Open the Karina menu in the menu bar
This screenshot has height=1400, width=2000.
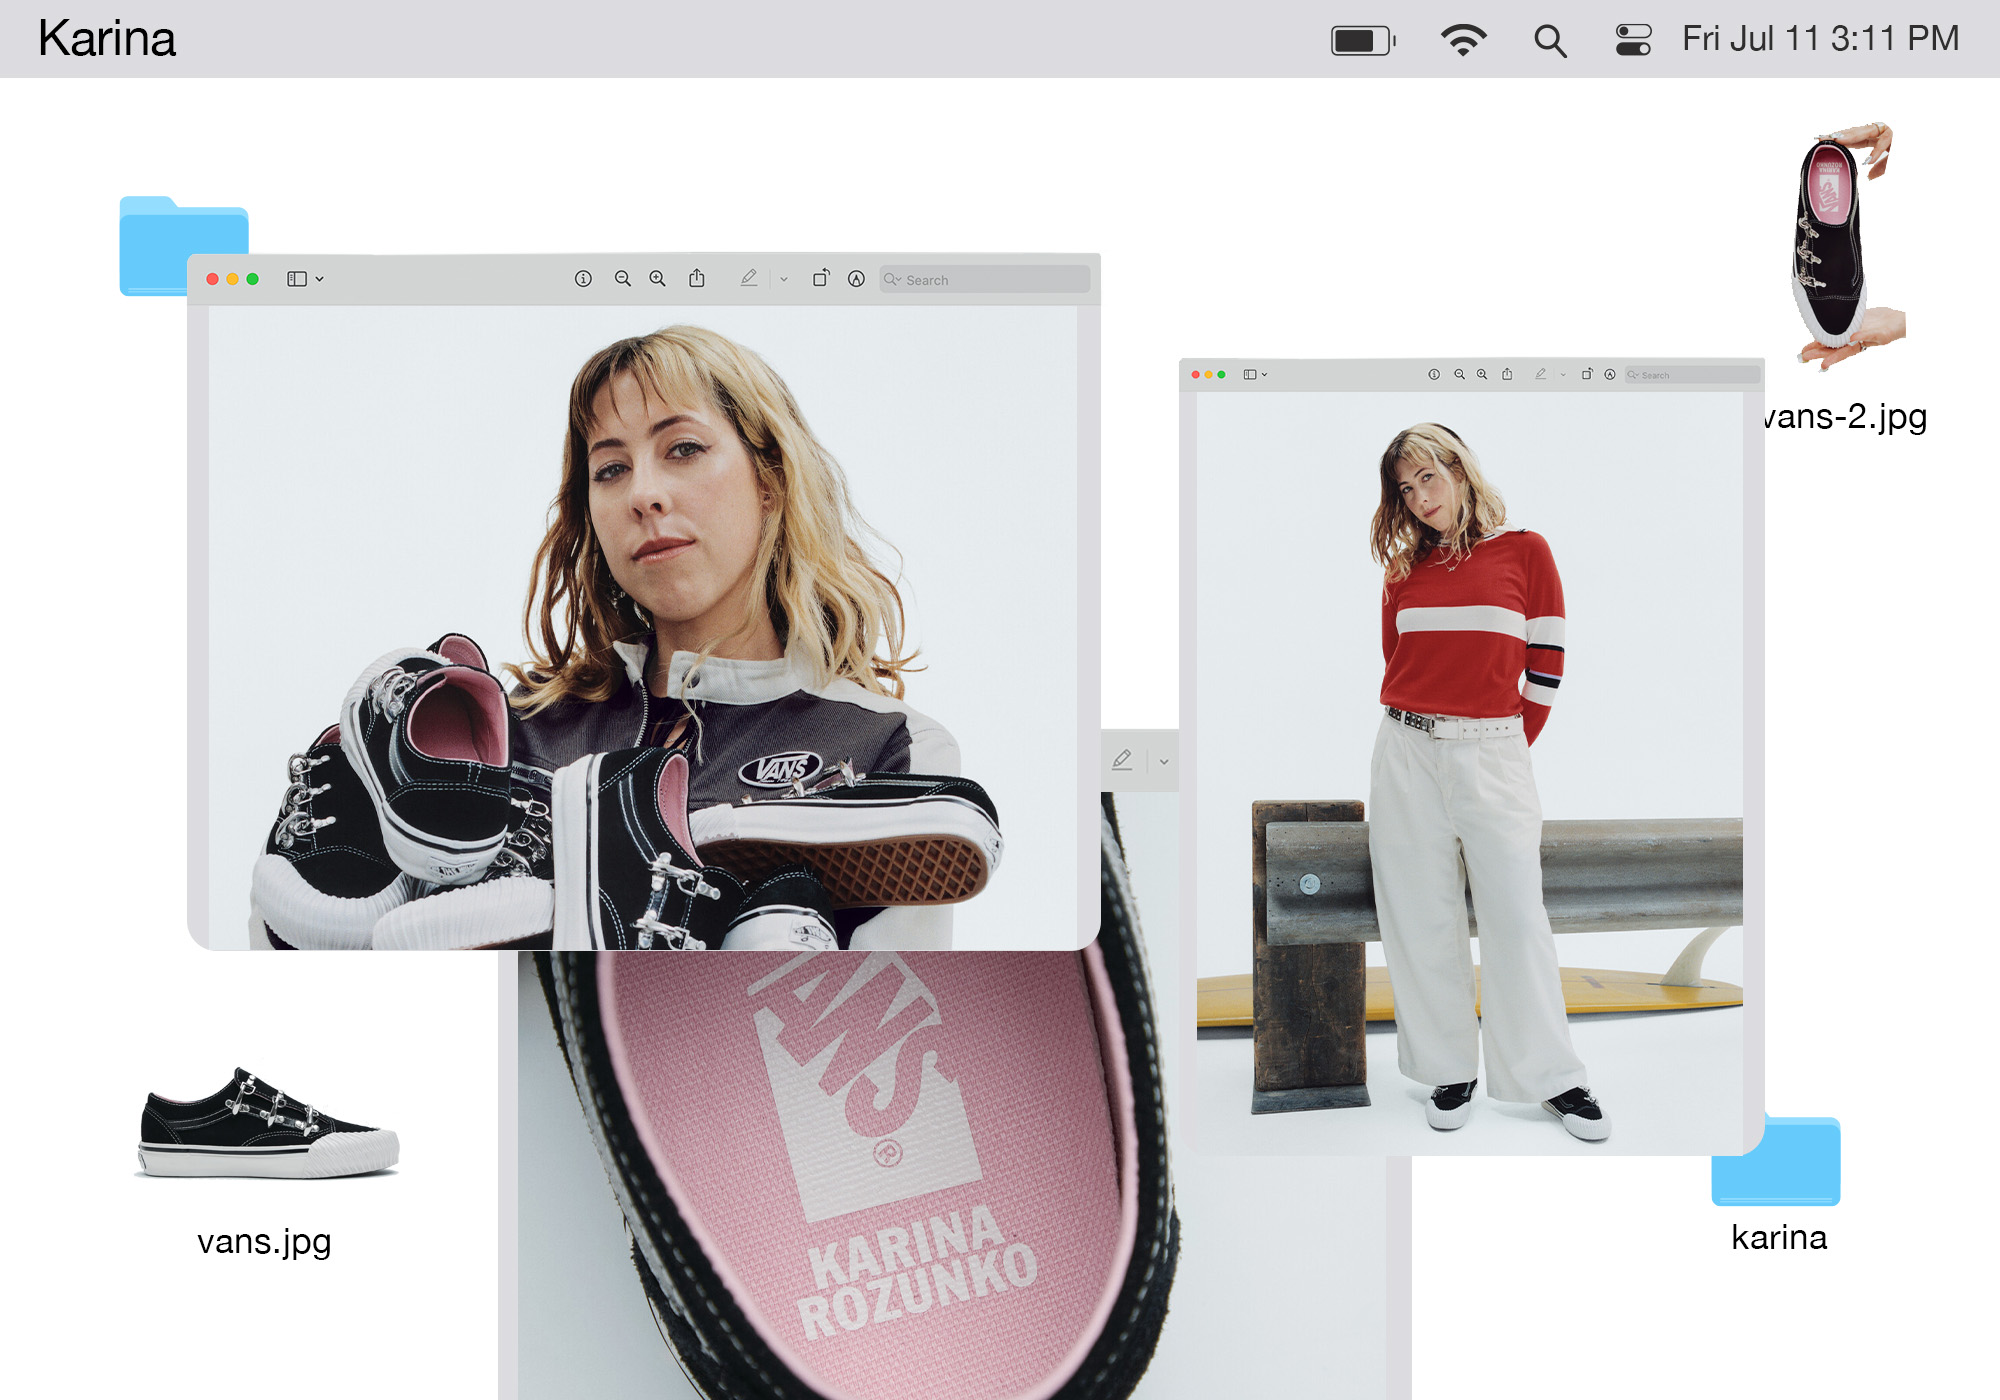(107, 39)
